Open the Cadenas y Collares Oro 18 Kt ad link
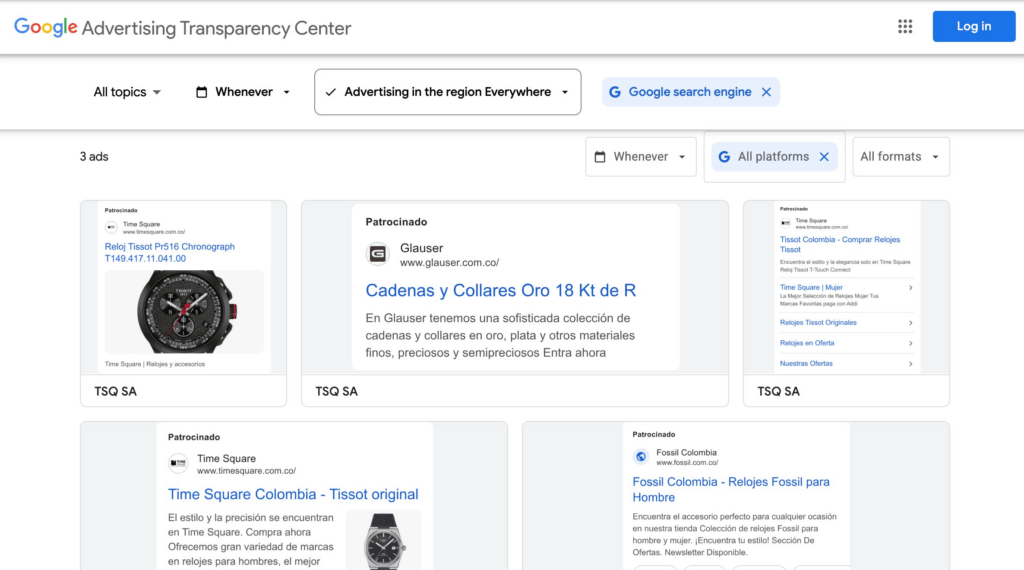 tap(501, 291)
